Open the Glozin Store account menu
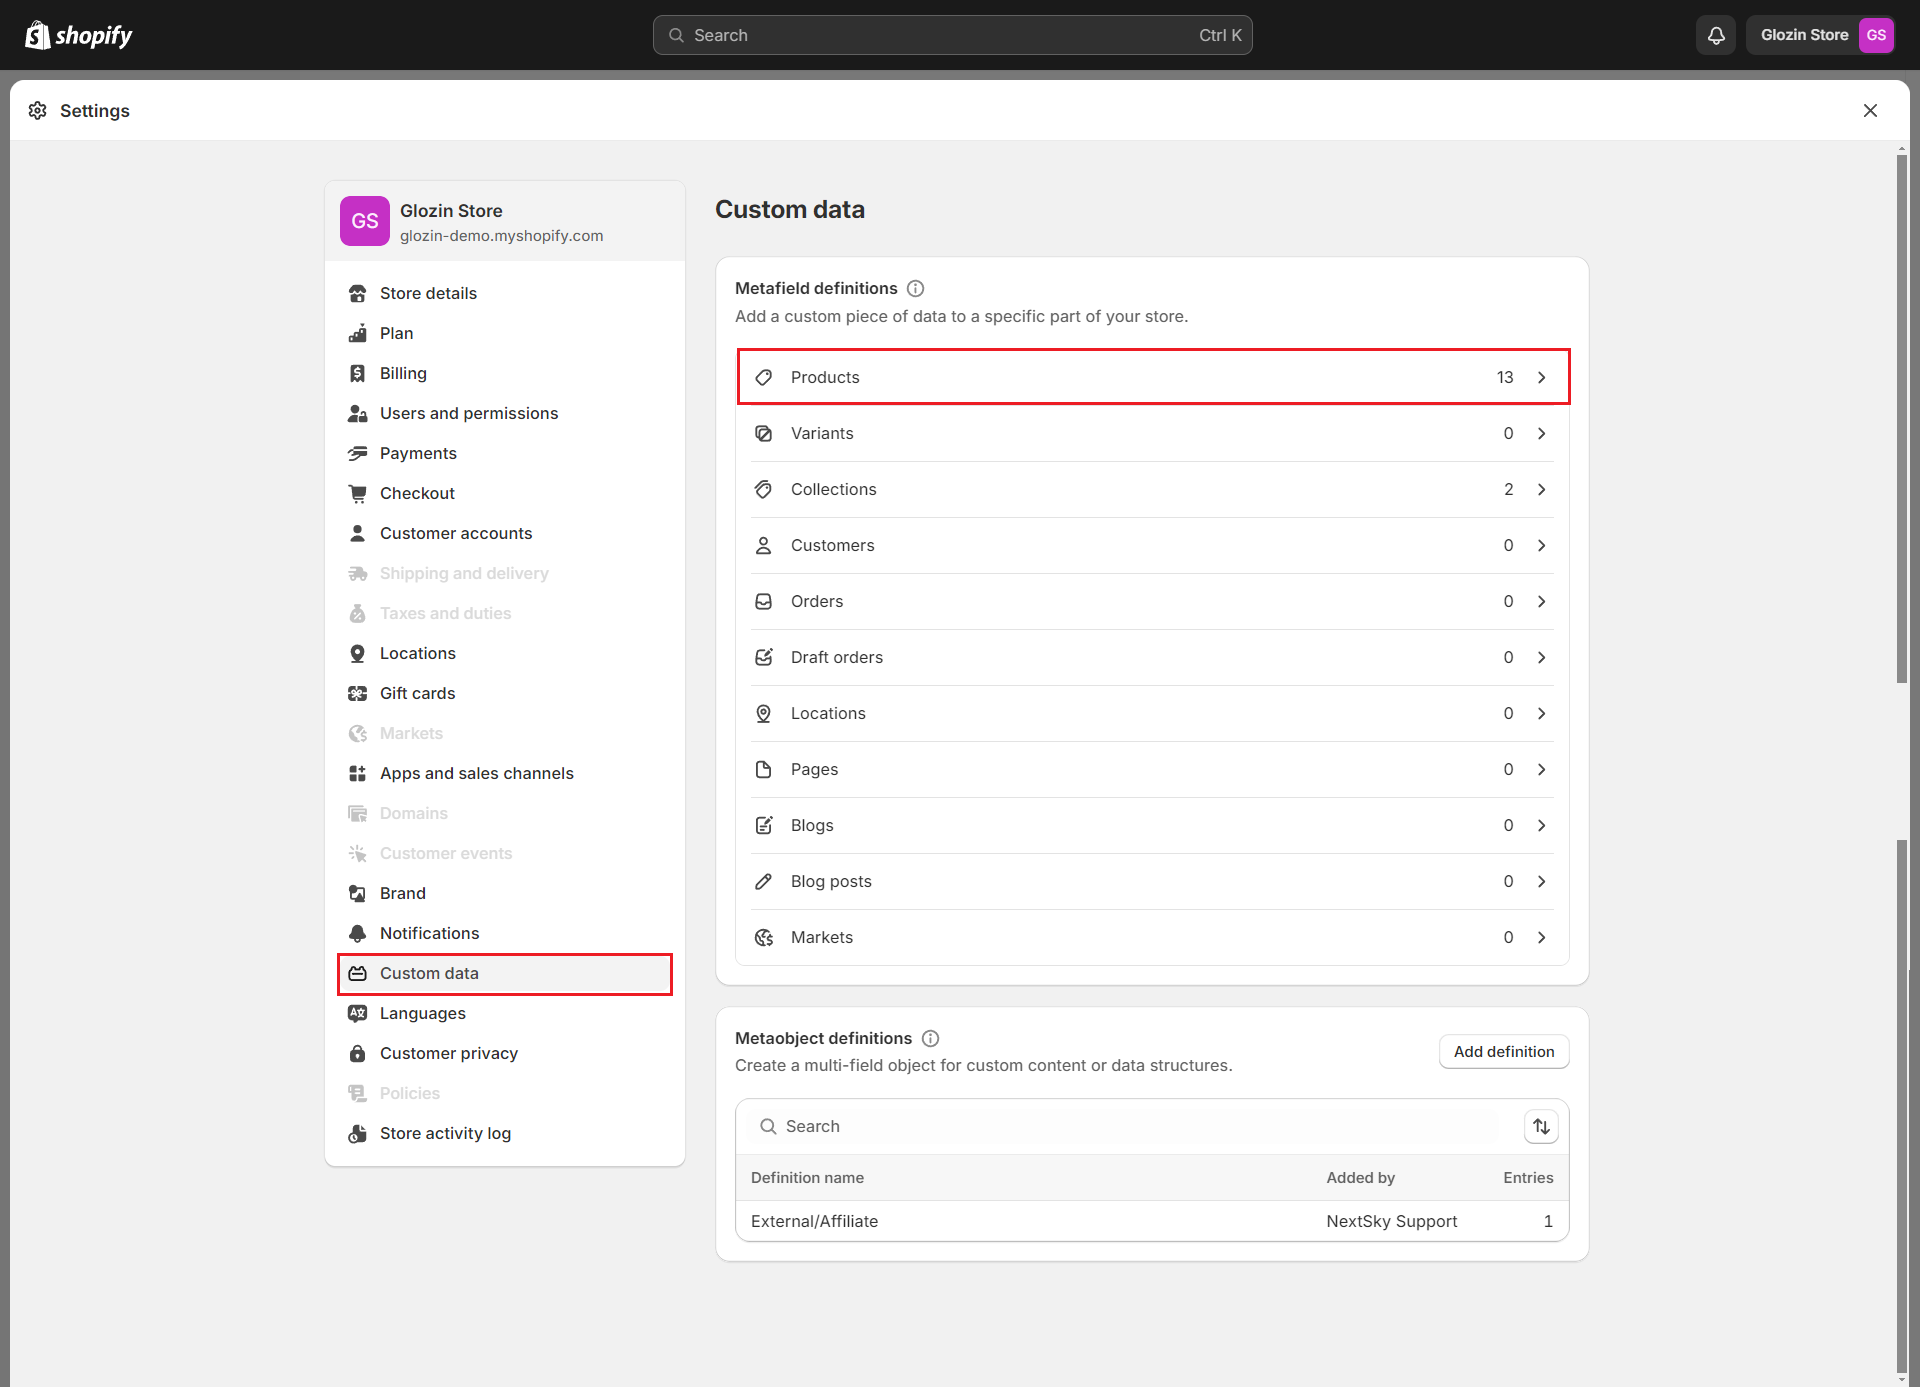The width and height of the screenshot is (1920, 1387). (x=1821, y=35)
